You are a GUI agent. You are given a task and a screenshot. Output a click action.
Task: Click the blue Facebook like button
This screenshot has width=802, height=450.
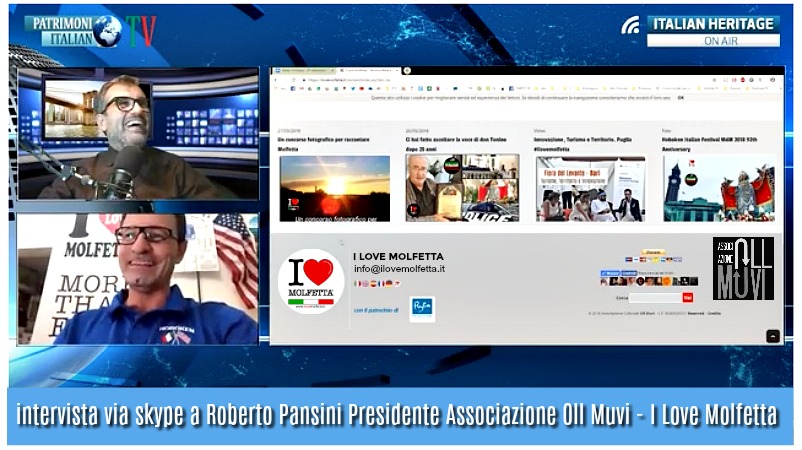click(610, 273)
